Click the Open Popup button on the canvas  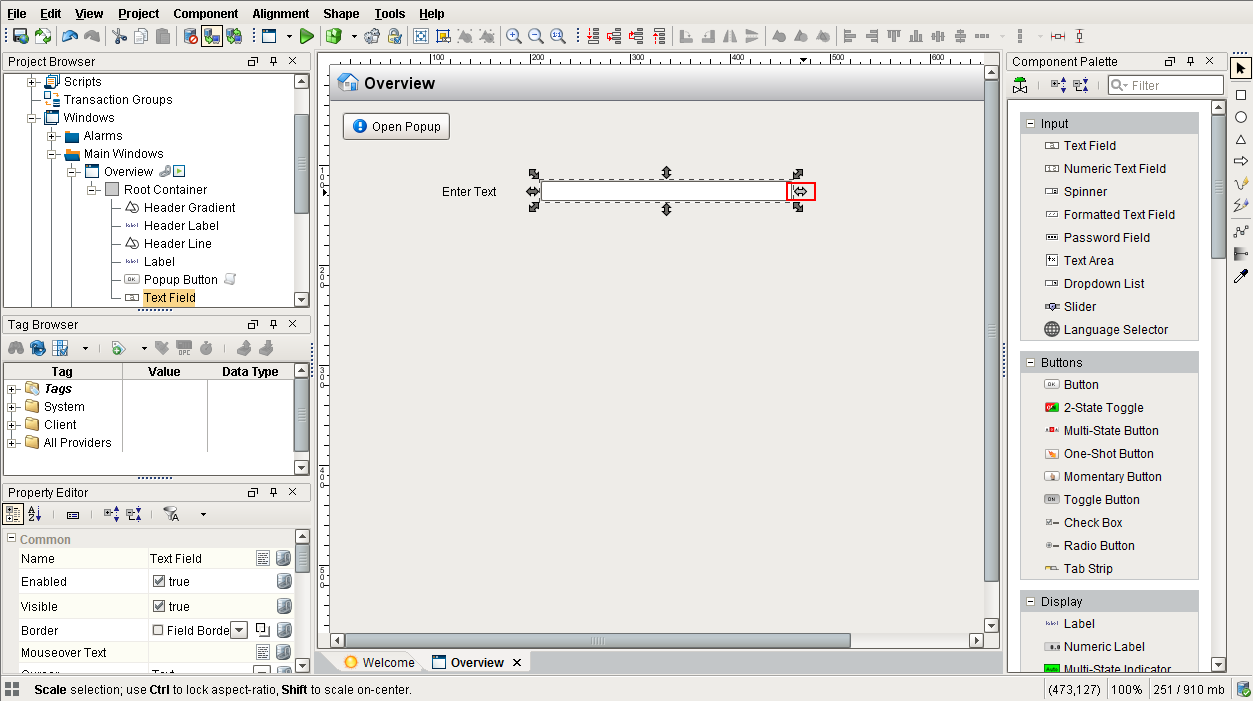(x=395, y=126)
